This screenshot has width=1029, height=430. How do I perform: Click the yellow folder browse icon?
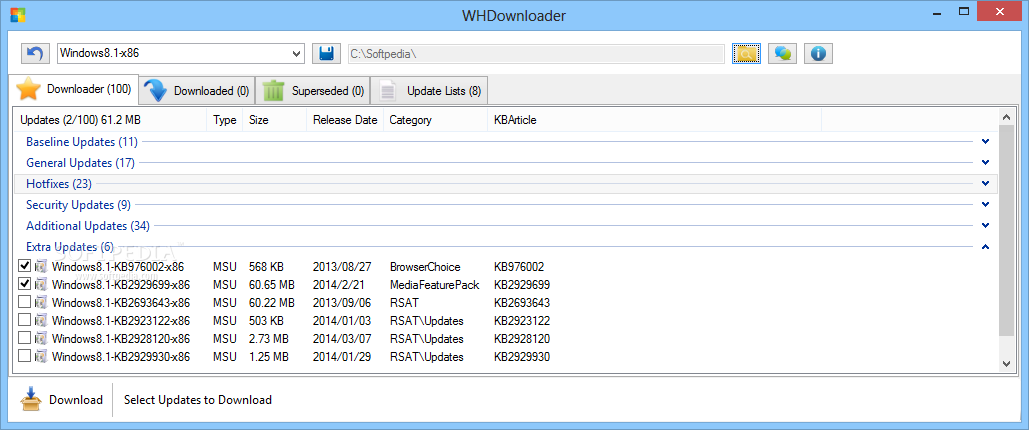pyautogui.click(x=746, y=53)
